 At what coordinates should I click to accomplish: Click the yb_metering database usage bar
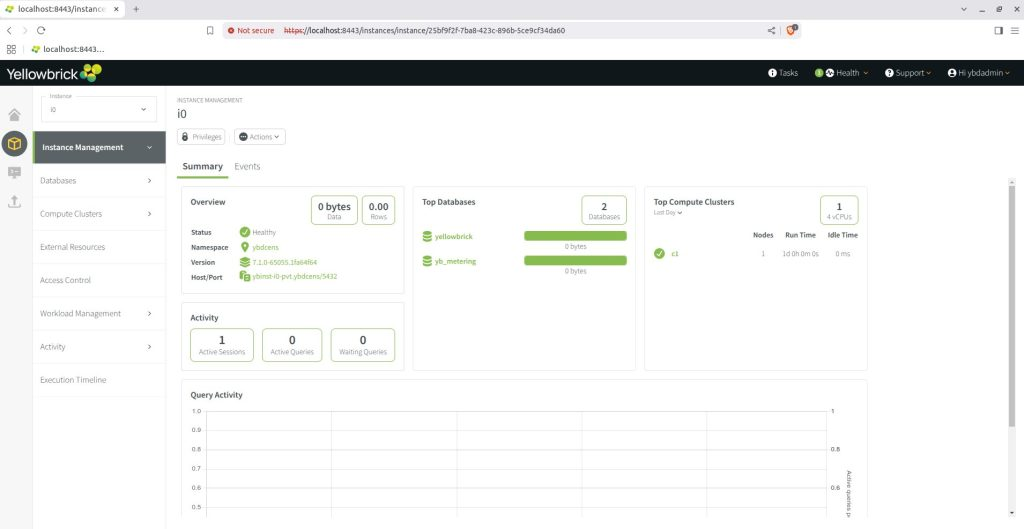point(575,261)
